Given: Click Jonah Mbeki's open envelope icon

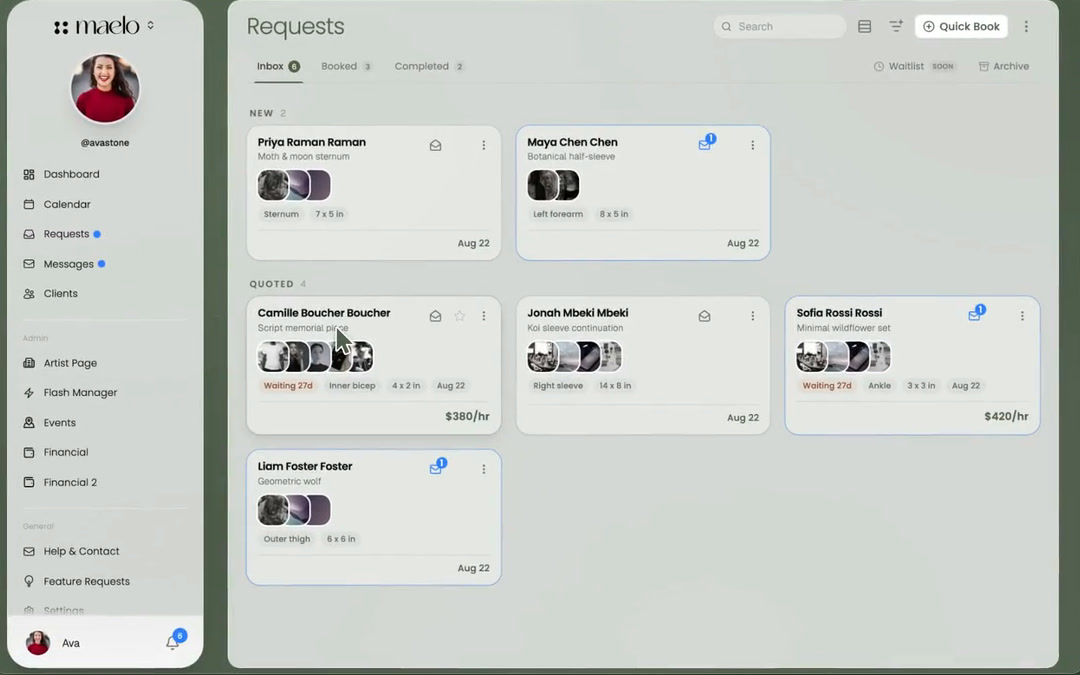Looking at the screenshot, I should point(704,316).
